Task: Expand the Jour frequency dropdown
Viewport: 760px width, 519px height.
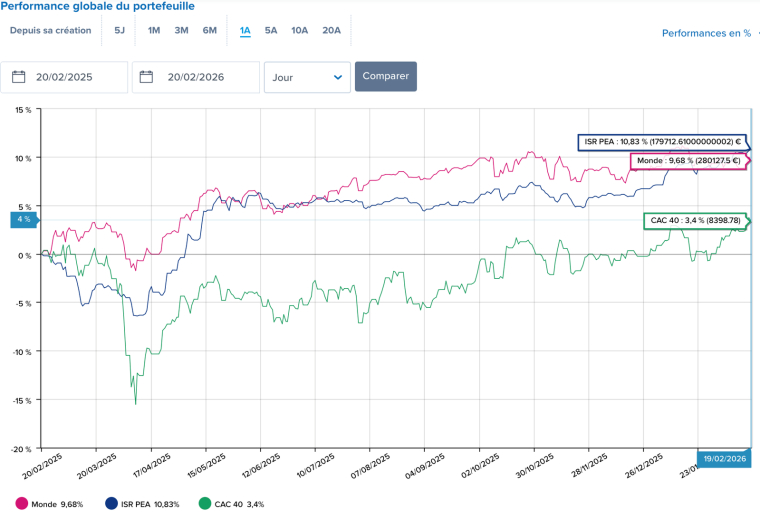Action: (307, 77)
